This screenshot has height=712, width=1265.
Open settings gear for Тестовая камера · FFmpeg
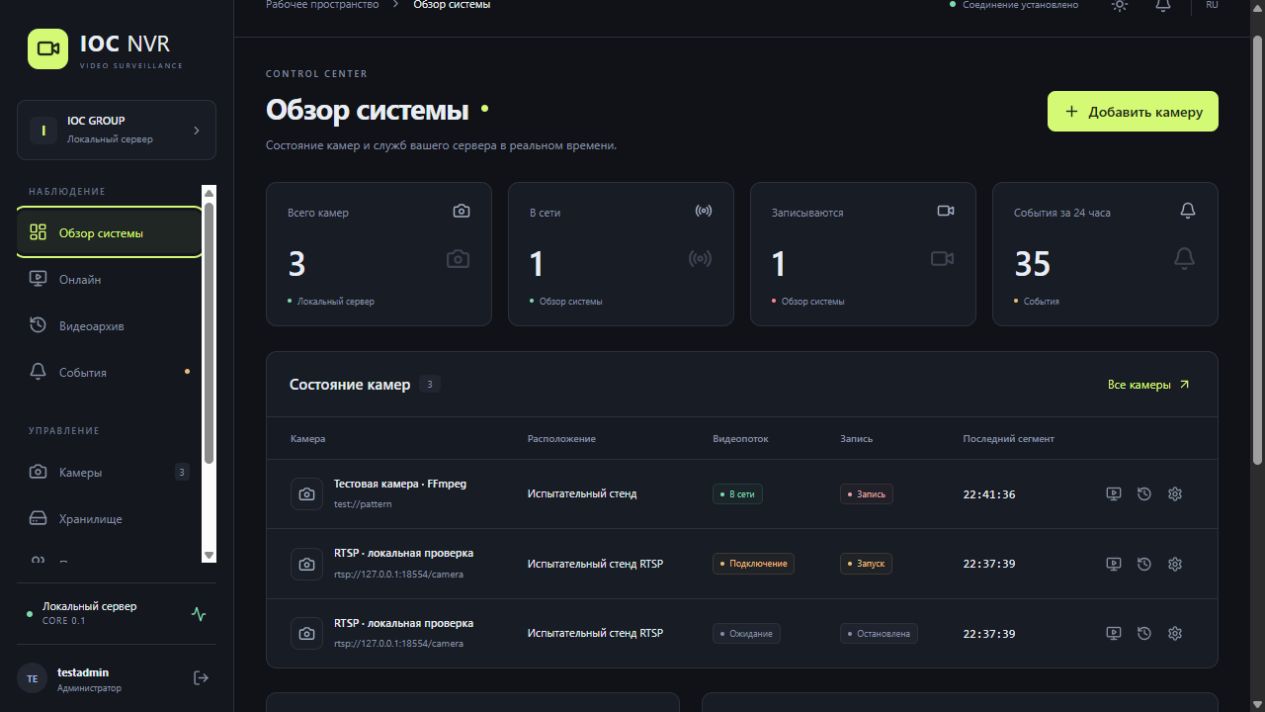click(x=1176, y=494)
